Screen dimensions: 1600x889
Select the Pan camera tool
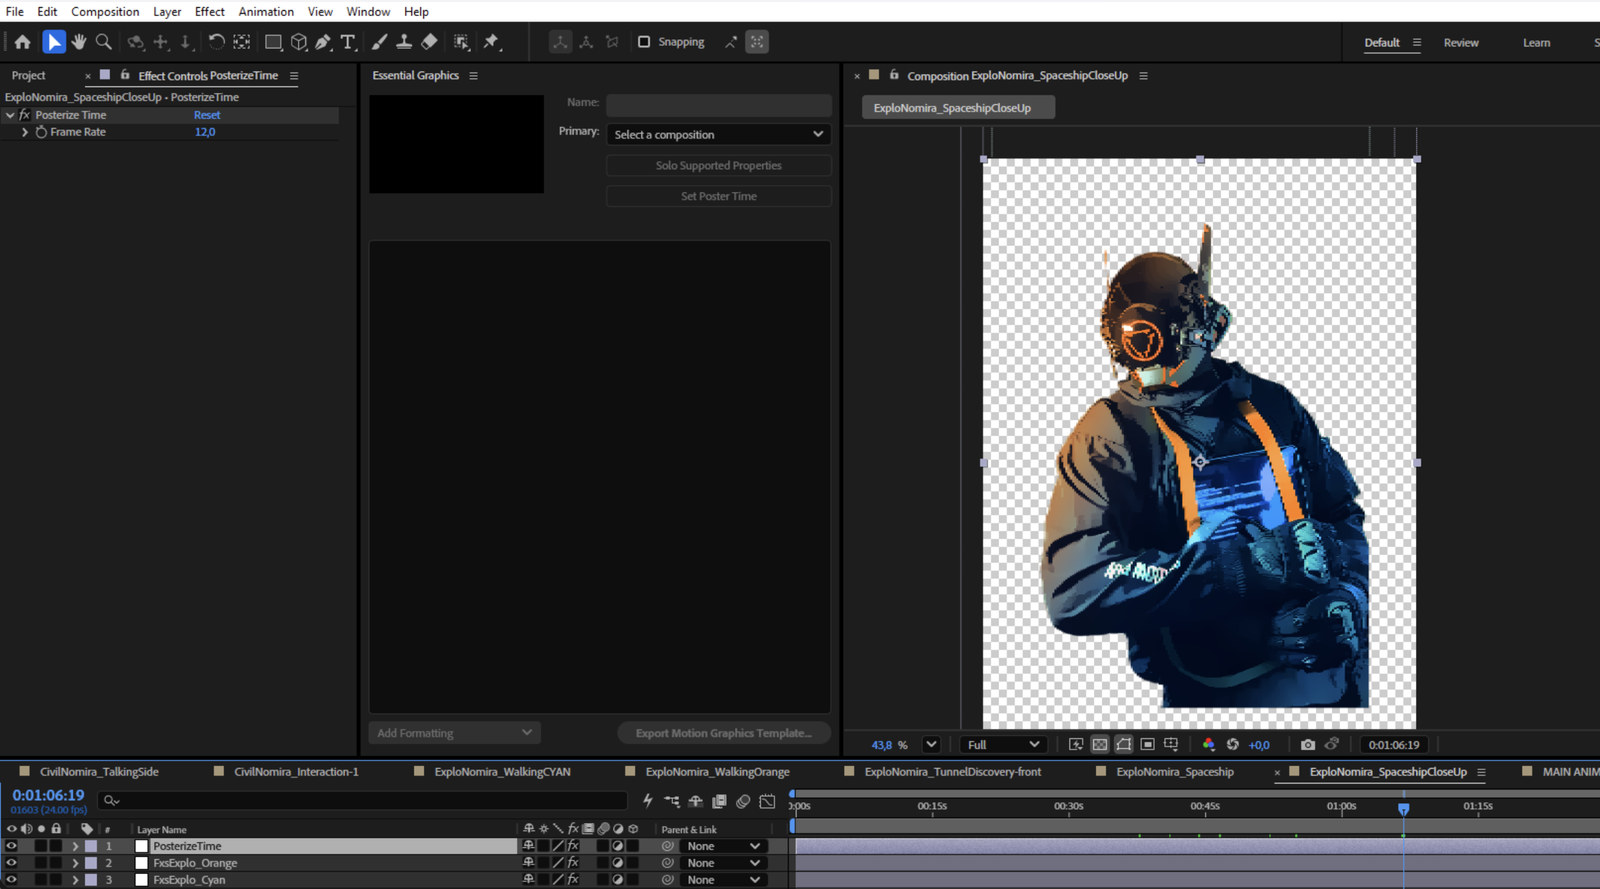(161, 42)
